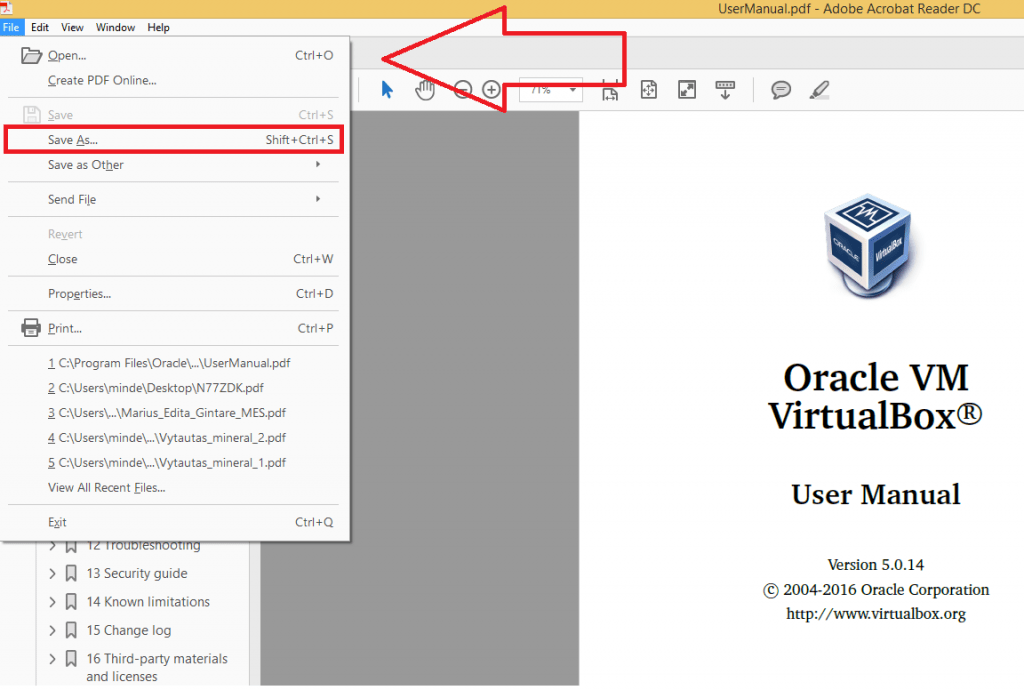Open the sticky note comment tool
The width and height of the screenshot is (1024, 690).
[x=781, y=89]
